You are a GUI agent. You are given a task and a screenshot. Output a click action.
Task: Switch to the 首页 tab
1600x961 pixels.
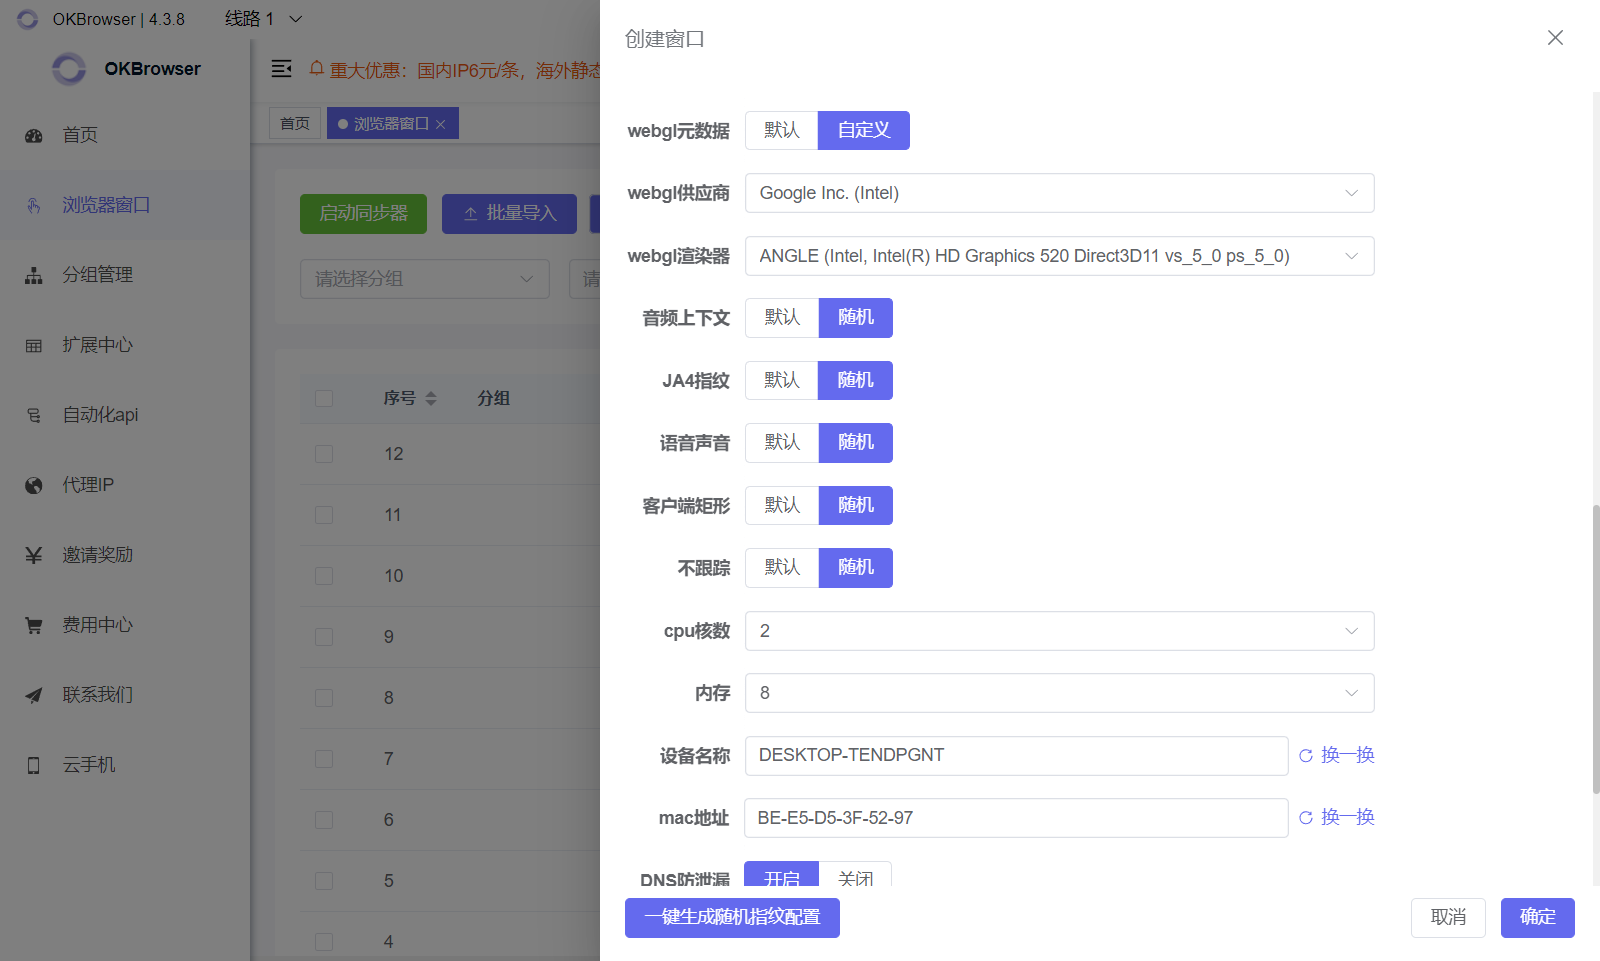coord(294,122)
